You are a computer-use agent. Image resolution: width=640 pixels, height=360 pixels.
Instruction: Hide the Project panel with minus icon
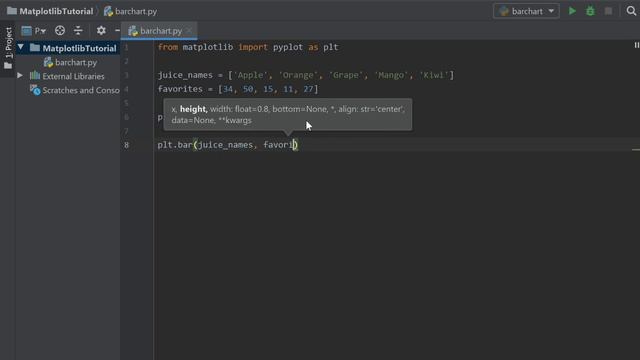[117, 31]
